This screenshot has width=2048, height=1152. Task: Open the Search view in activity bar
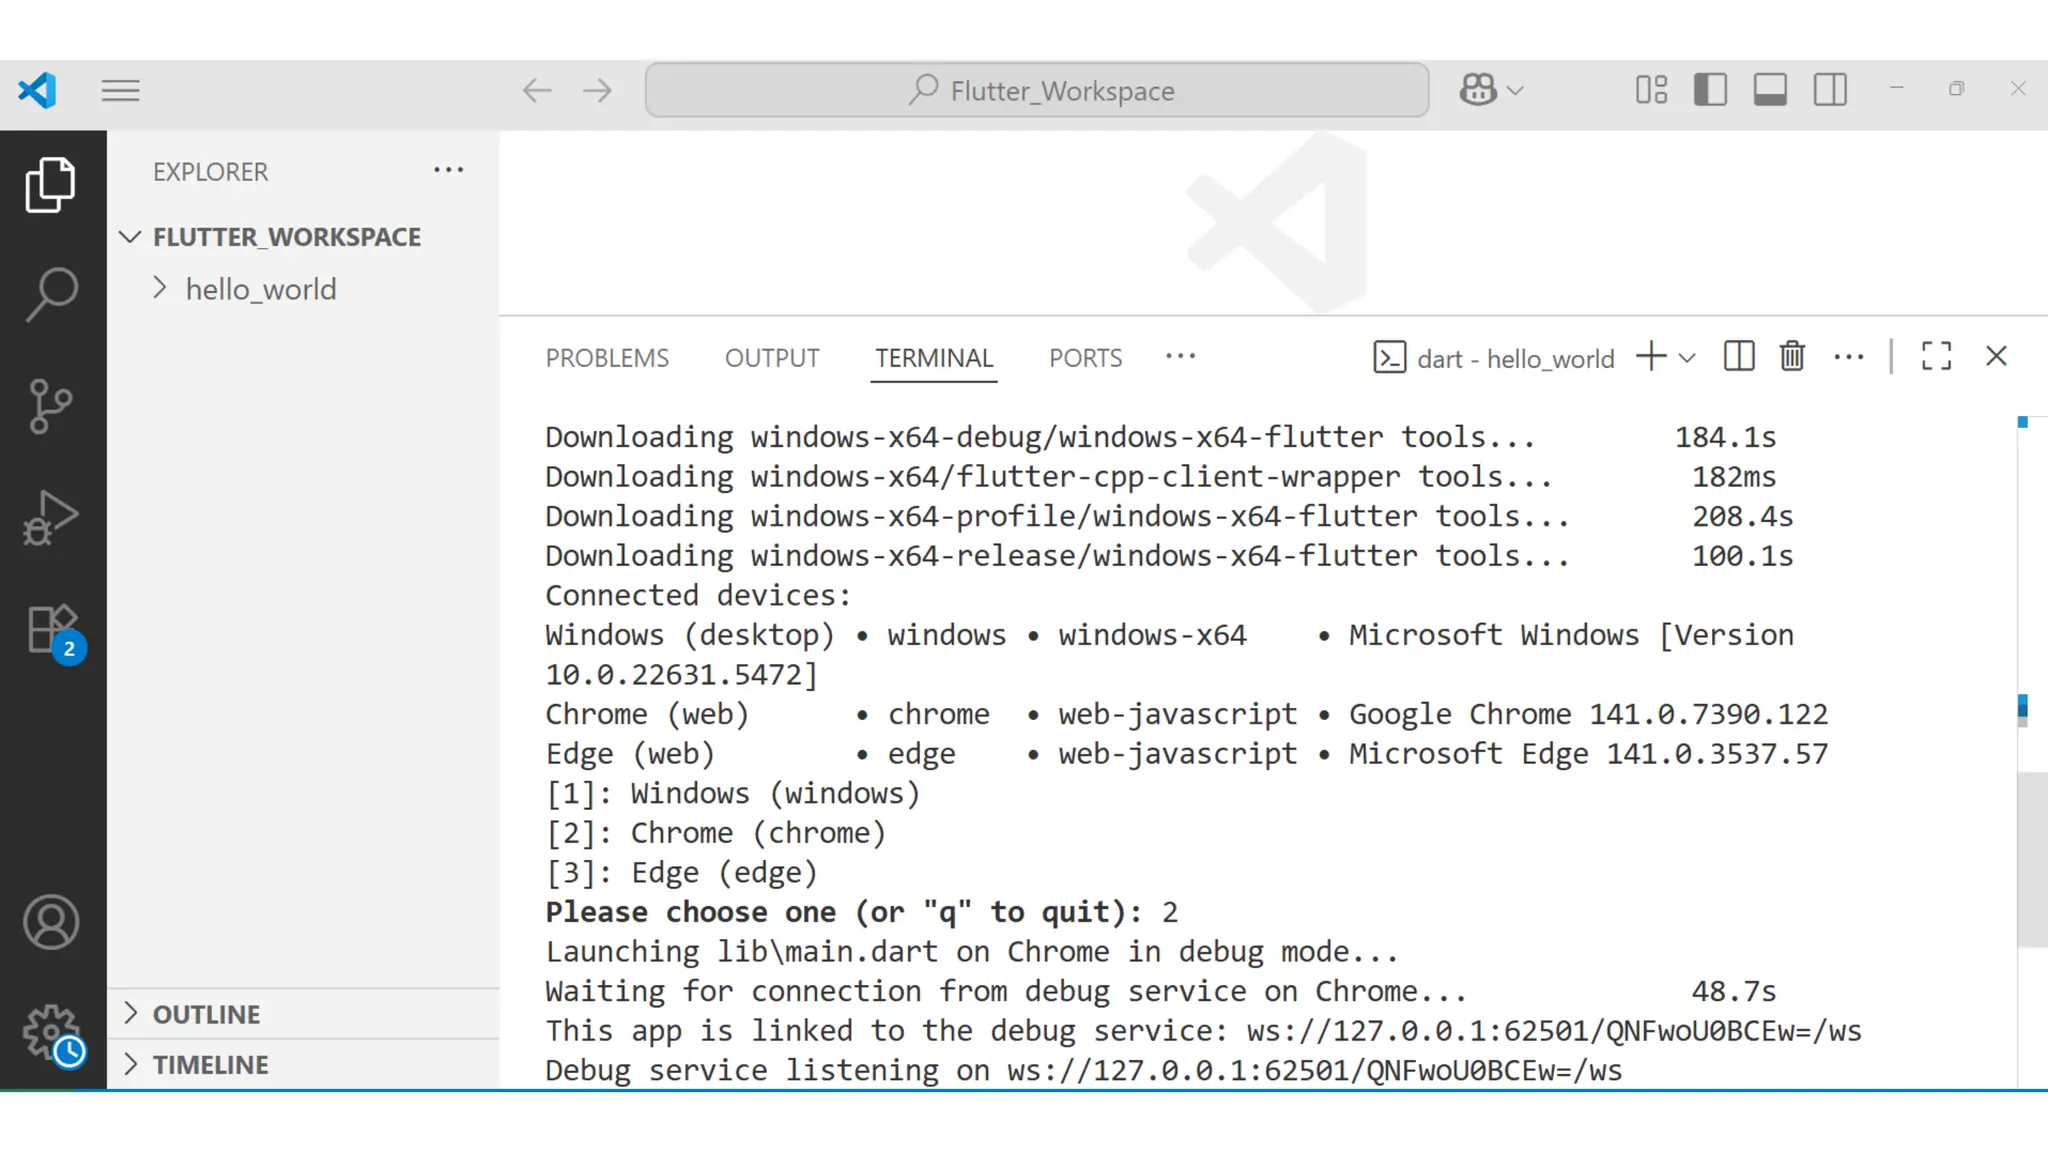point(51,294)
